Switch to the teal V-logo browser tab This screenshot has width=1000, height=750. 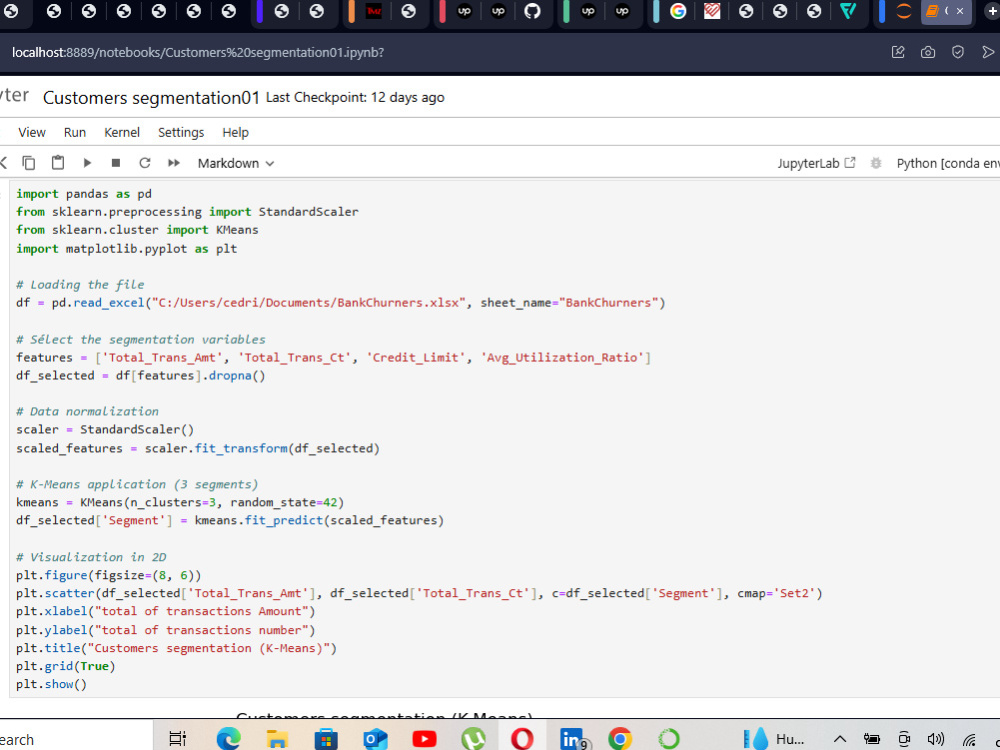tap(848, 11)
